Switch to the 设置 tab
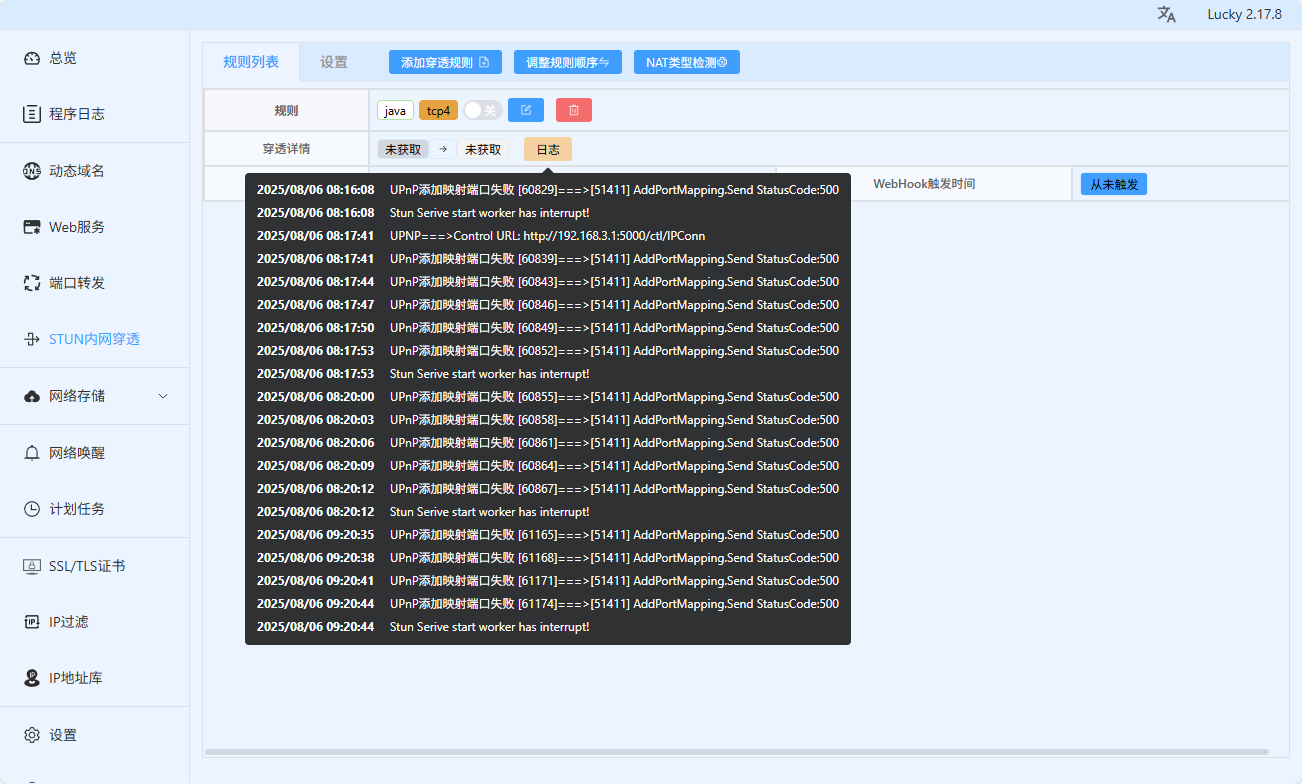This screenshot has height=784, width=1302. pyautogui.click(x=334, y=62)
